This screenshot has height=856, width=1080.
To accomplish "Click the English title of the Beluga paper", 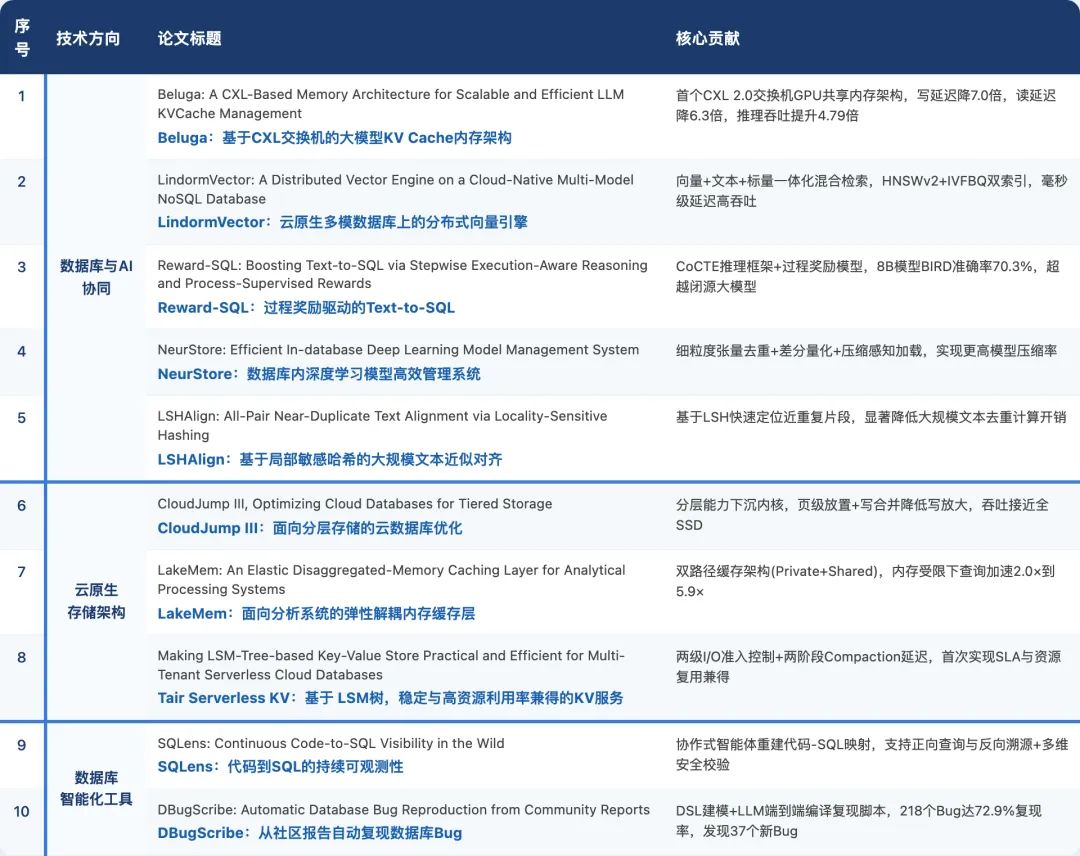I will tap(391, 104).
